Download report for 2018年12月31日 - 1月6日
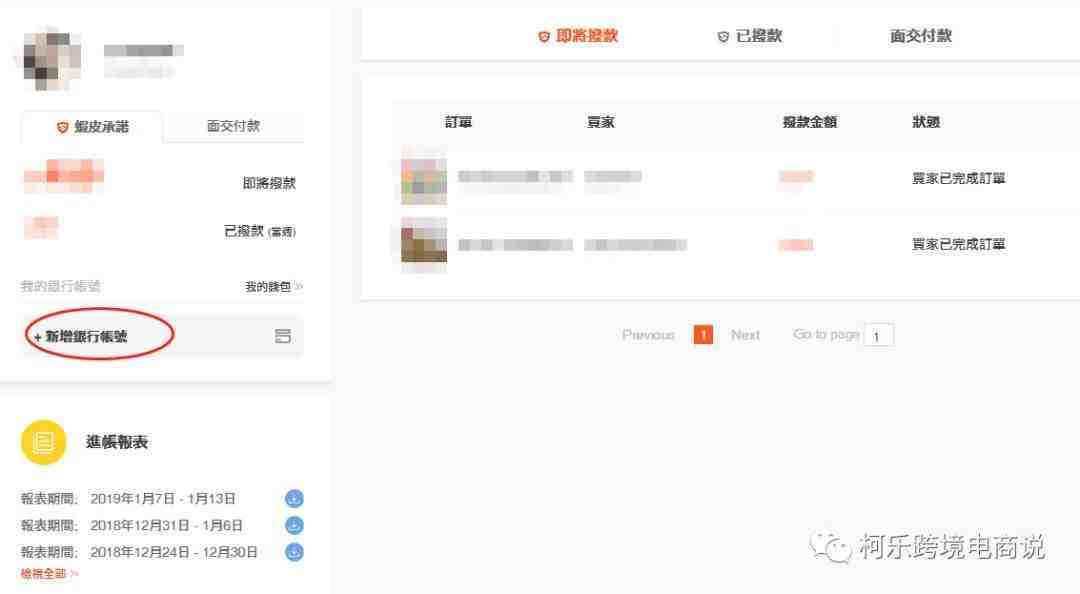Viewport: 1080px width, 594px height. (x=294, y=525)
